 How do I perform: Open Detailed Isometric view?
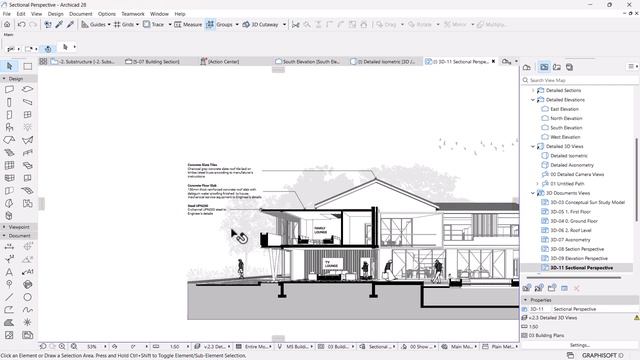point(569,156)
